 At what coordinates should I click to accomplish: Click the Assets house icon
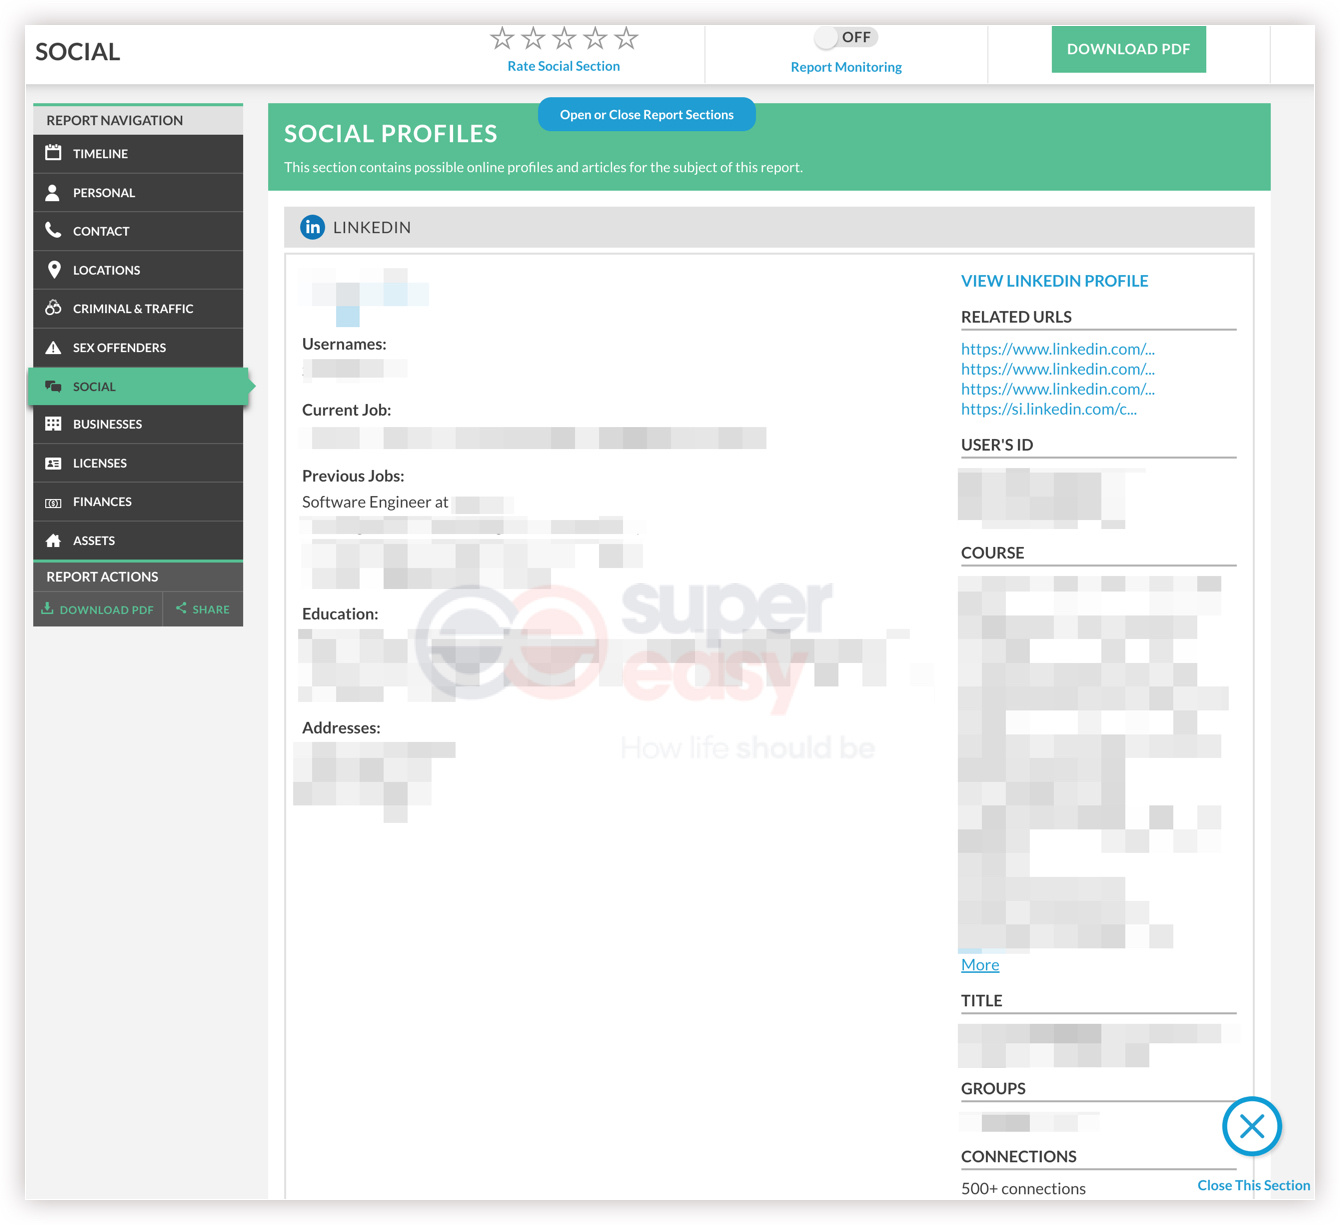[x=53, y=540]
